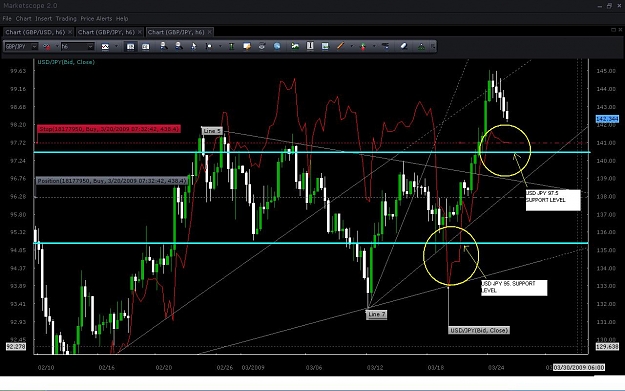
Task: Click the blue globe icon
Action: coord(277,46)
